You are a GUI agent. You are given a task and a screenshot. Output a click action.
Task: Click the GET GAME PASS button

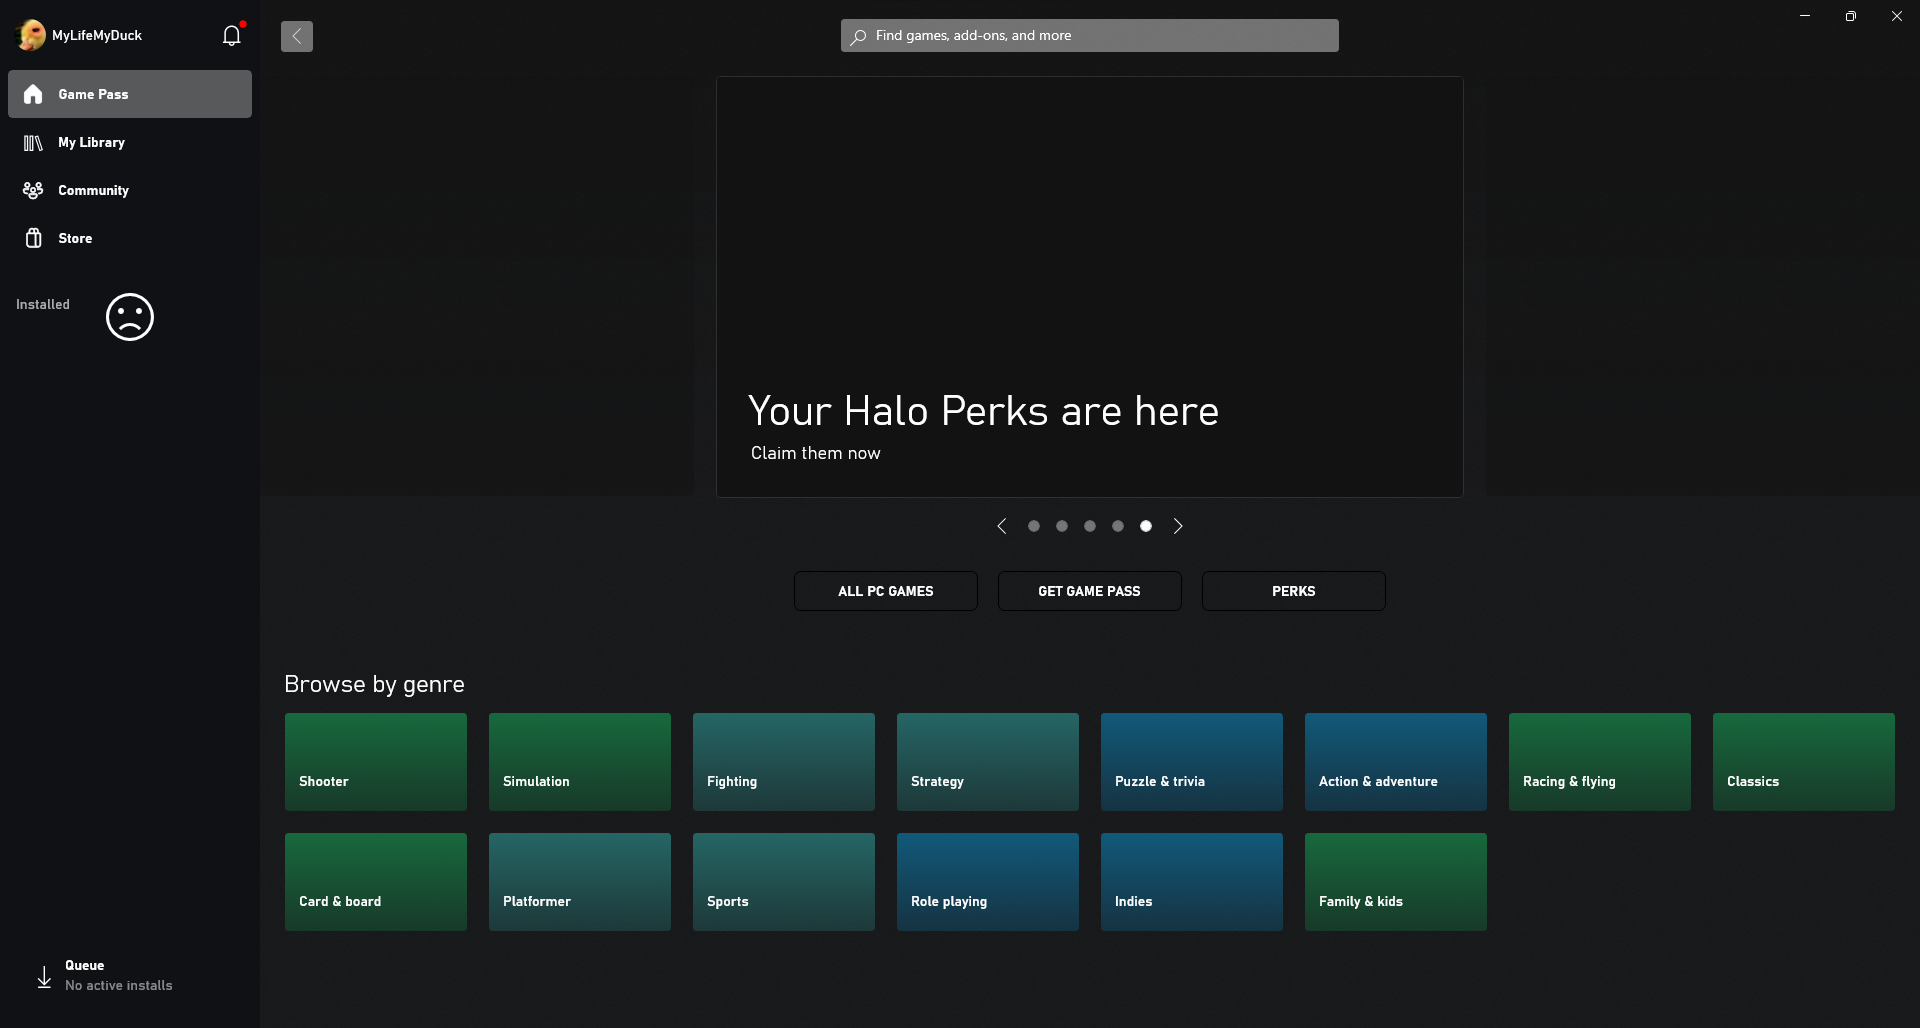click(x=1090, y=591)
